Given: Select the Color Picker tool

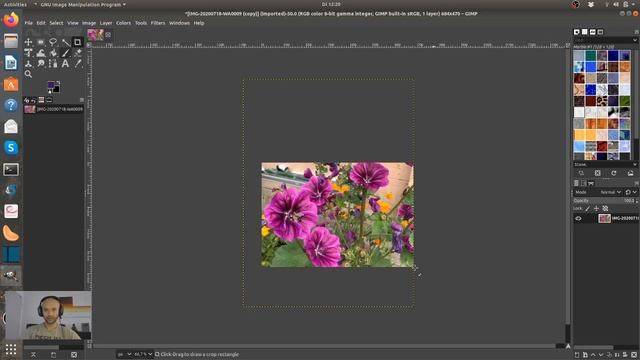Looking at the screenshot, I should [x=78, y=64].
